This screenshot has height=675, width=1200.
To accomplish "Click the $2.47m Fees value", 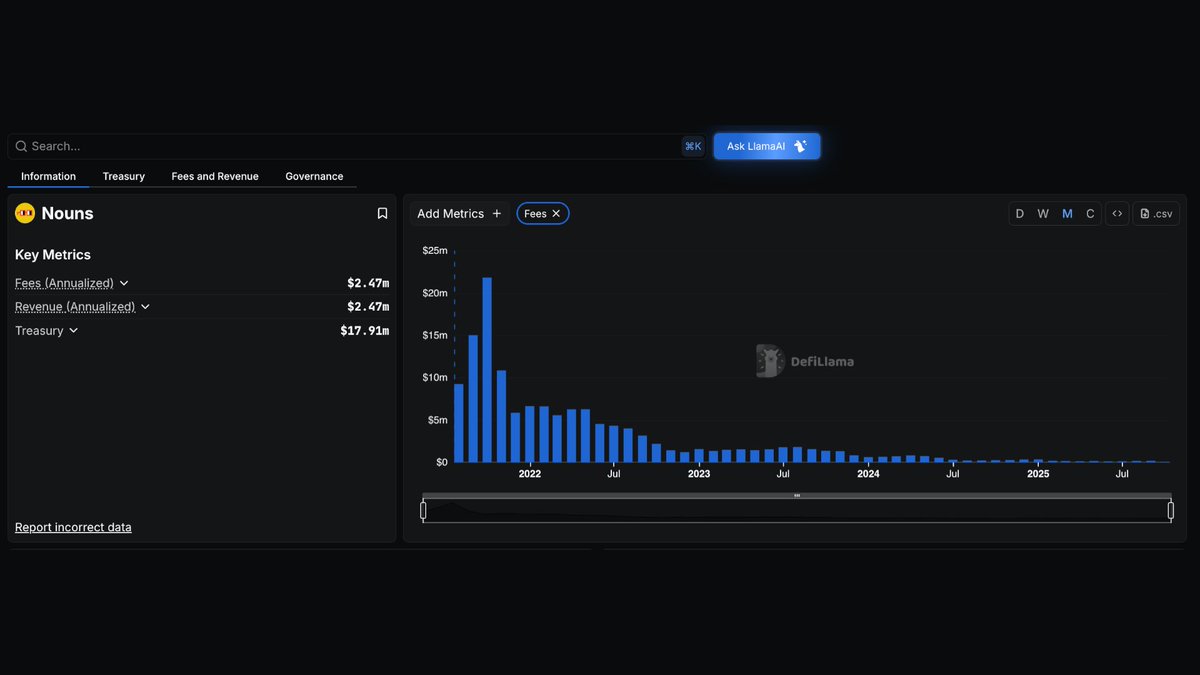I will [368, 283].
